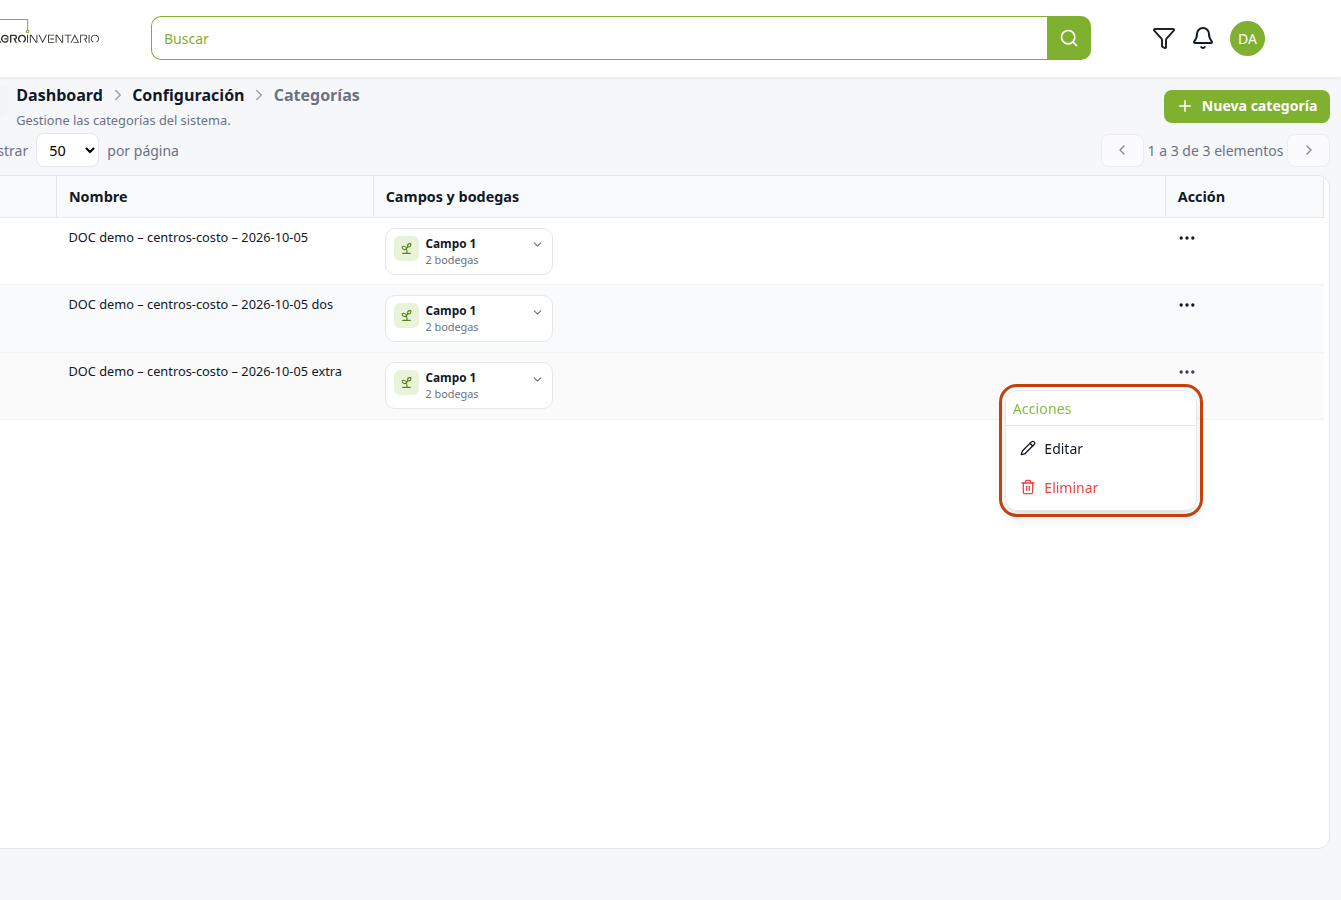Screen dimensions: 1341x900
Task: Click the 'Acciones' menu heading
Action: 1042,409
